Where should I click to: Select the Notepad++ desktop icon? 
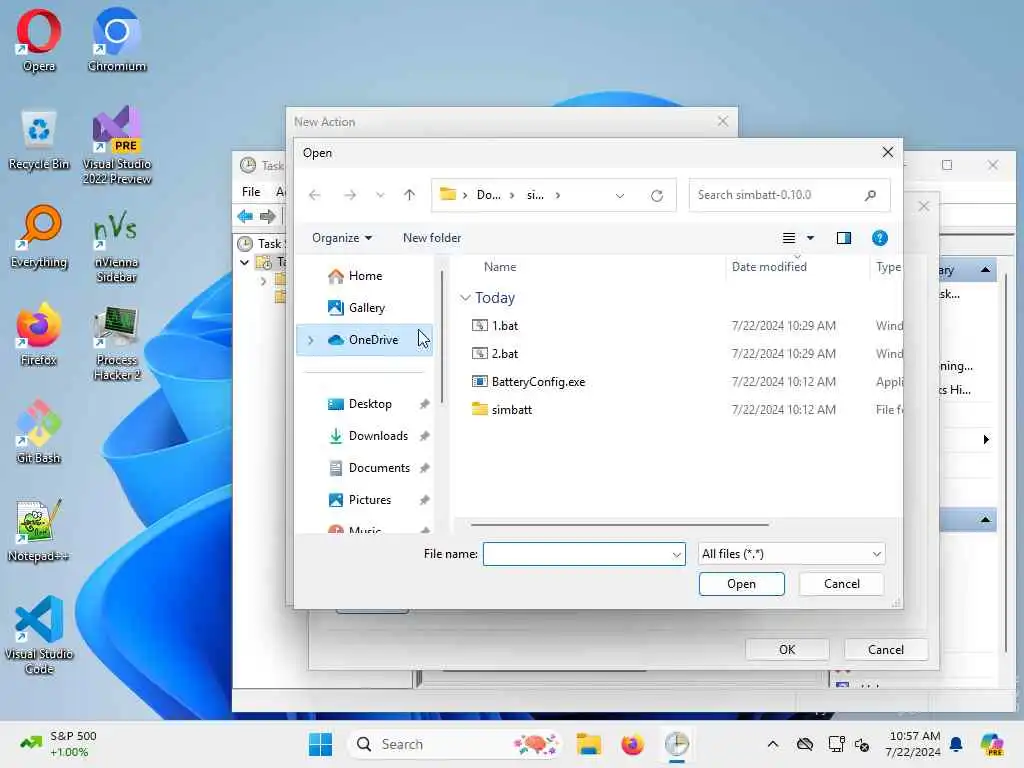pyautogui.click(x=39, y=530)
